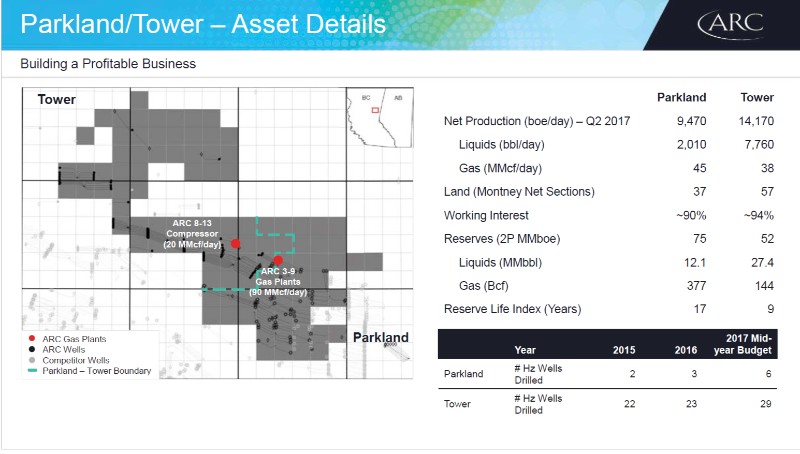Select the ARC 3-9 Gas Plants map label
The width and height of the screenshot is (800, 454).
[278, 282]
